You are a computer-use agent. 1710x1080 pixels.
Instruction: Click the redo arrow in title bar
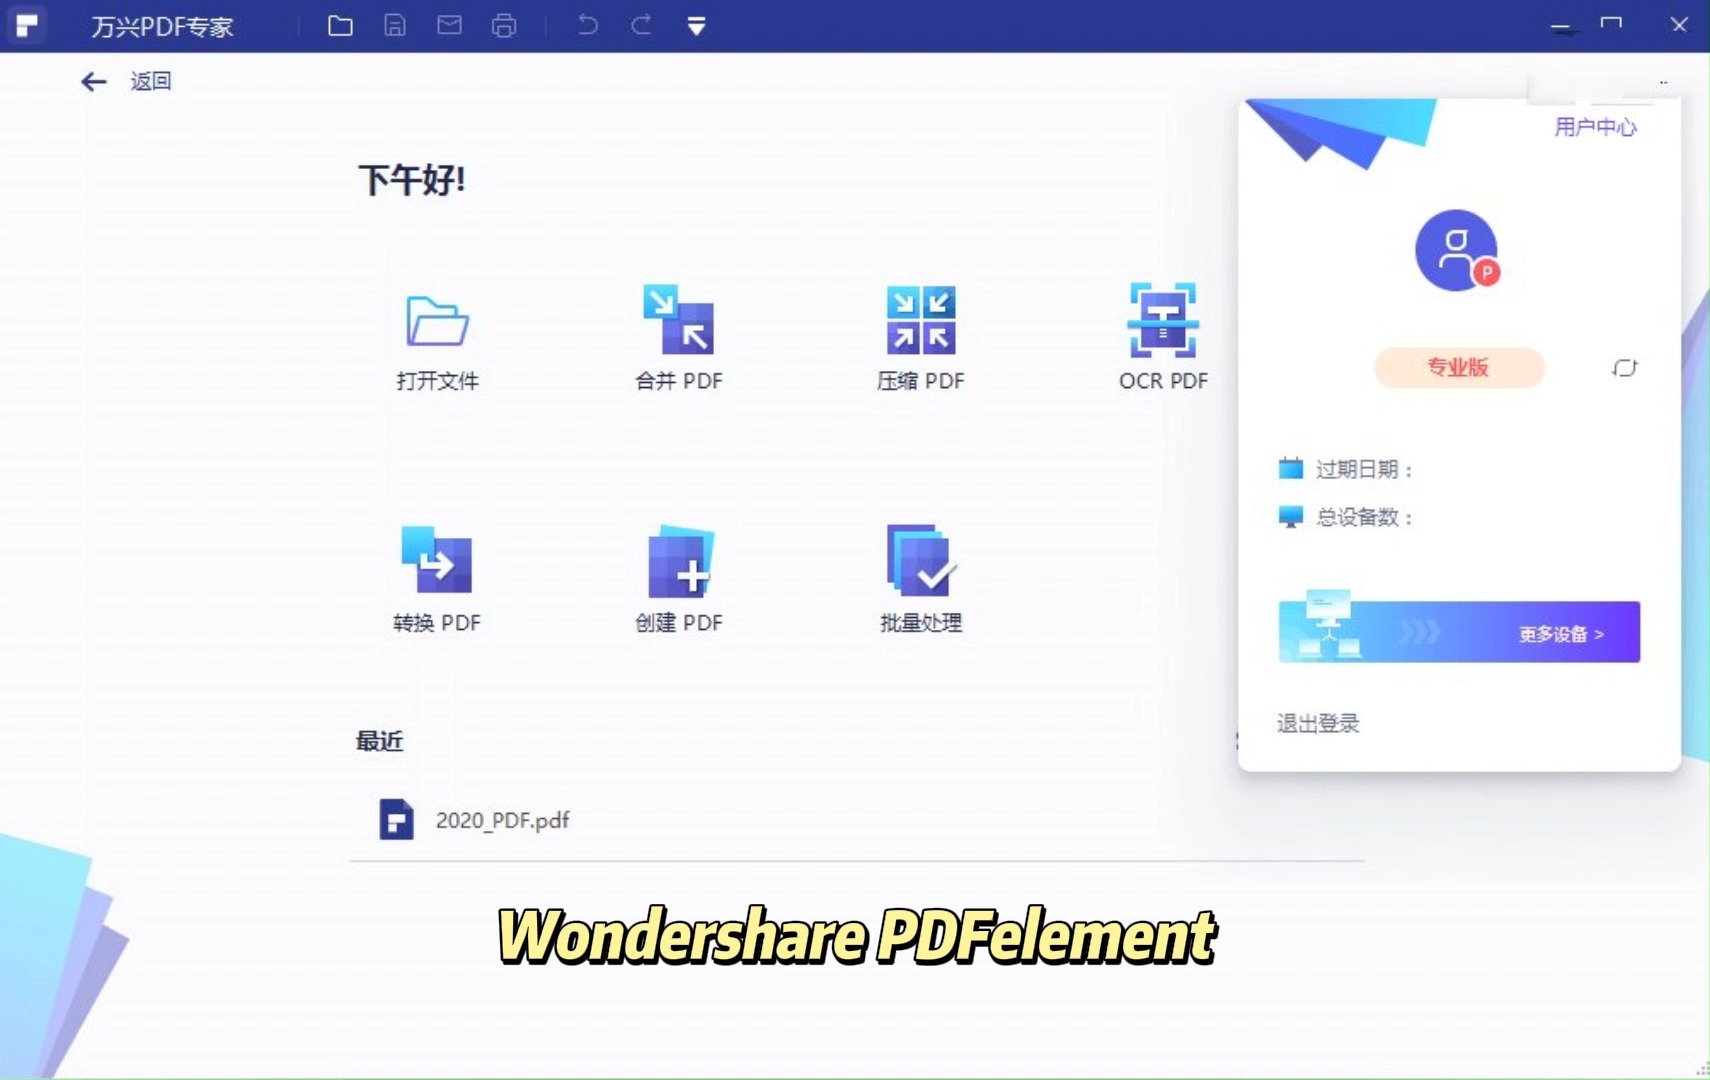(x=641, y=25)
